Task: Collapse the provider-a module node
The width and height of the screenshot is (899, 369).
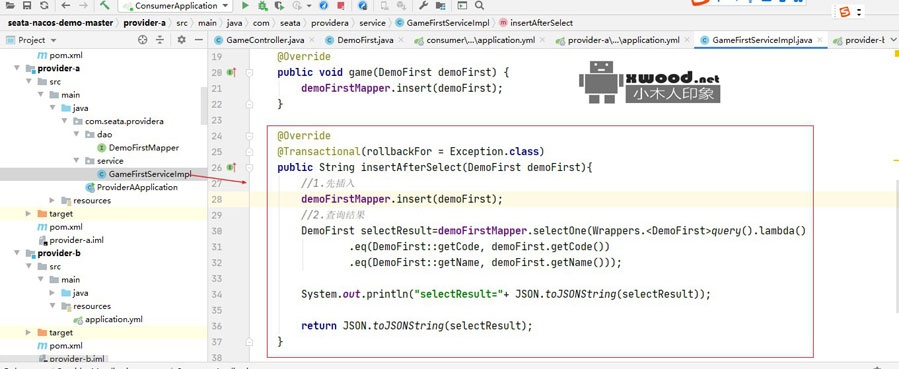Action: tap(17, 69)
